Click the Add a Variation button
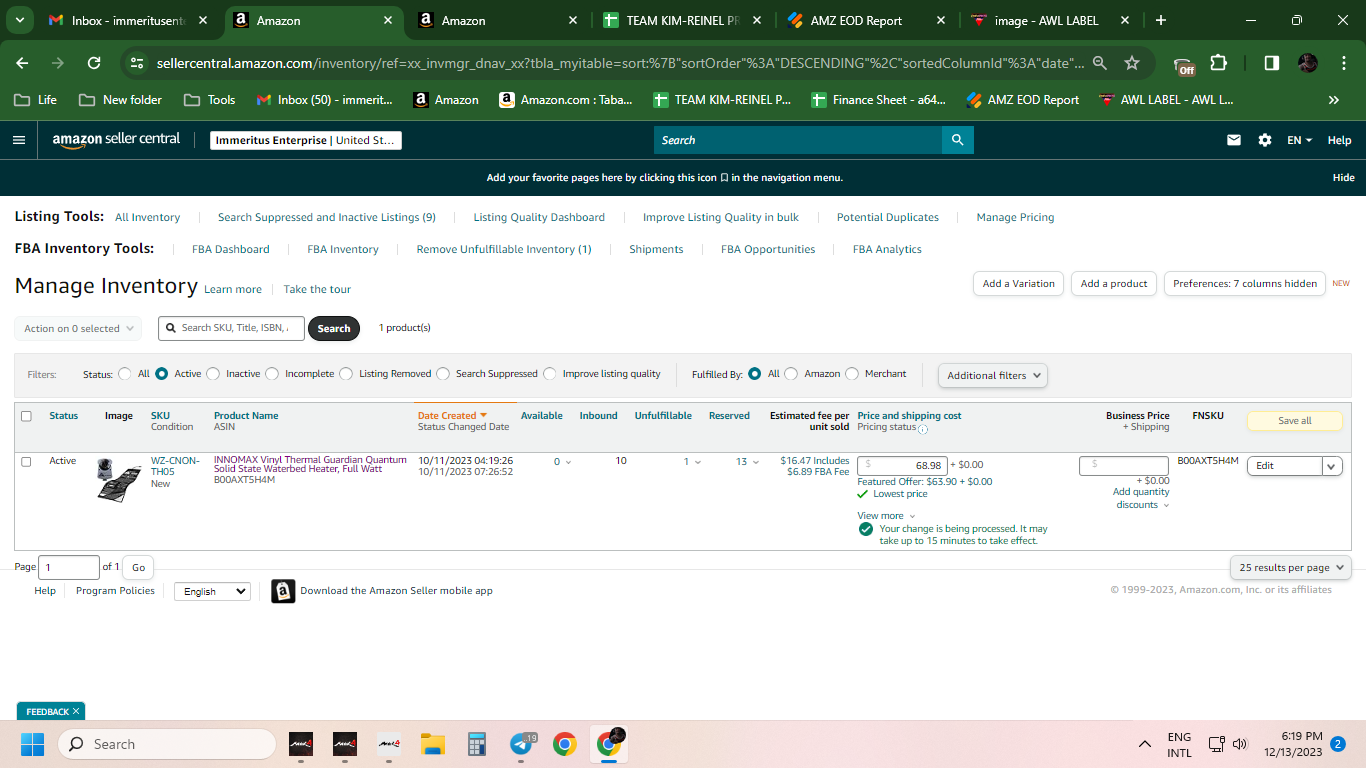The height and width of the screenshot is (768, 1366). (1018, 284)
